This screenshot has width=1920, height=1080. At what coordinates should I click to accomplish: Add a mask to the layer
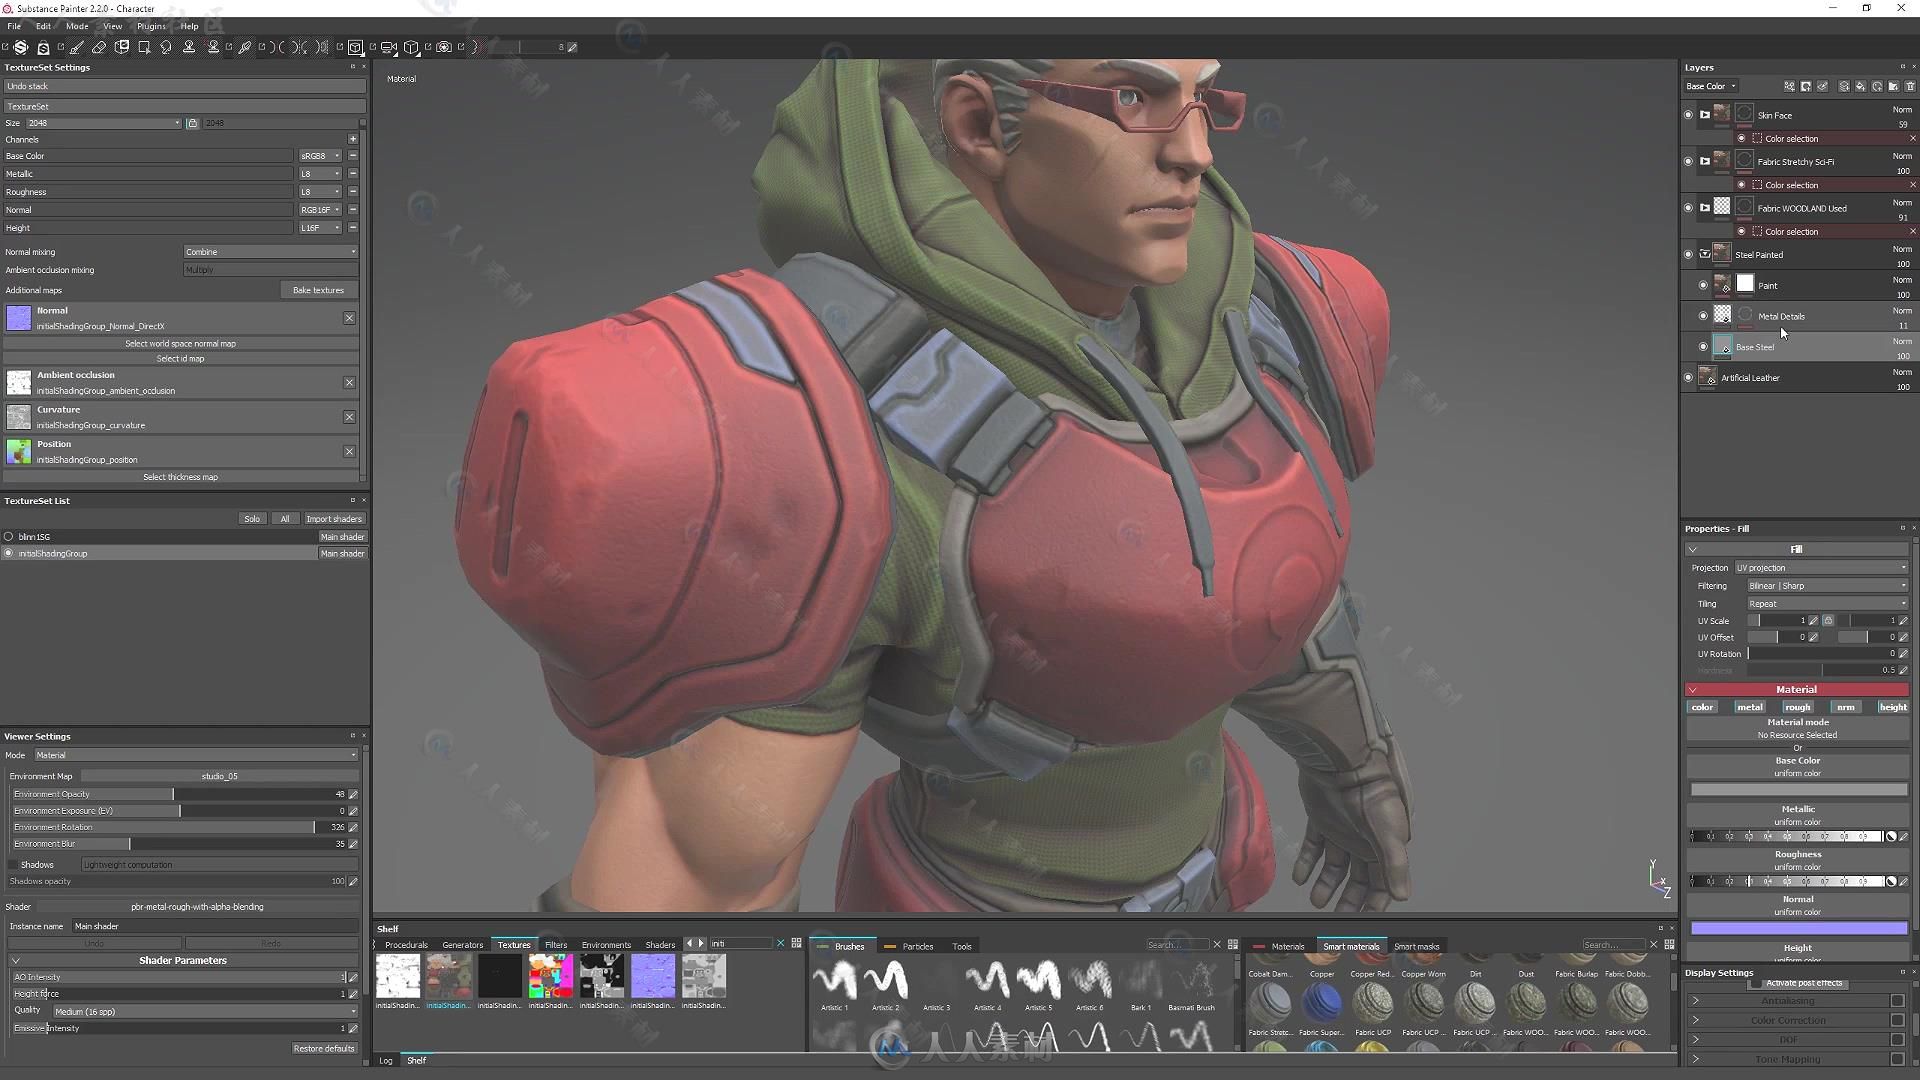point(1806,86)
